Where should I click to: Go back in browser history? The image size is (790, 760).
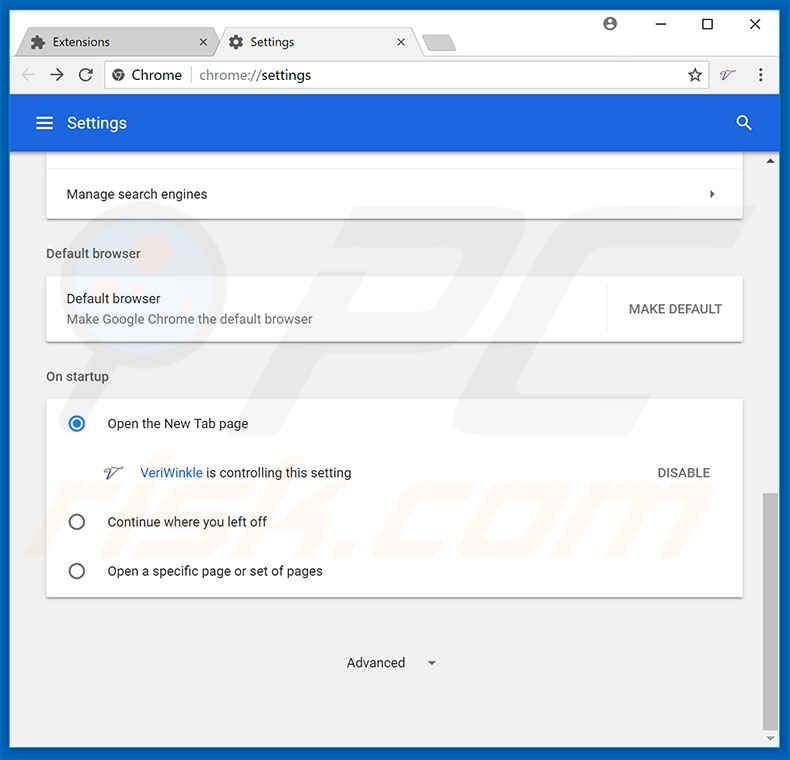28,75
